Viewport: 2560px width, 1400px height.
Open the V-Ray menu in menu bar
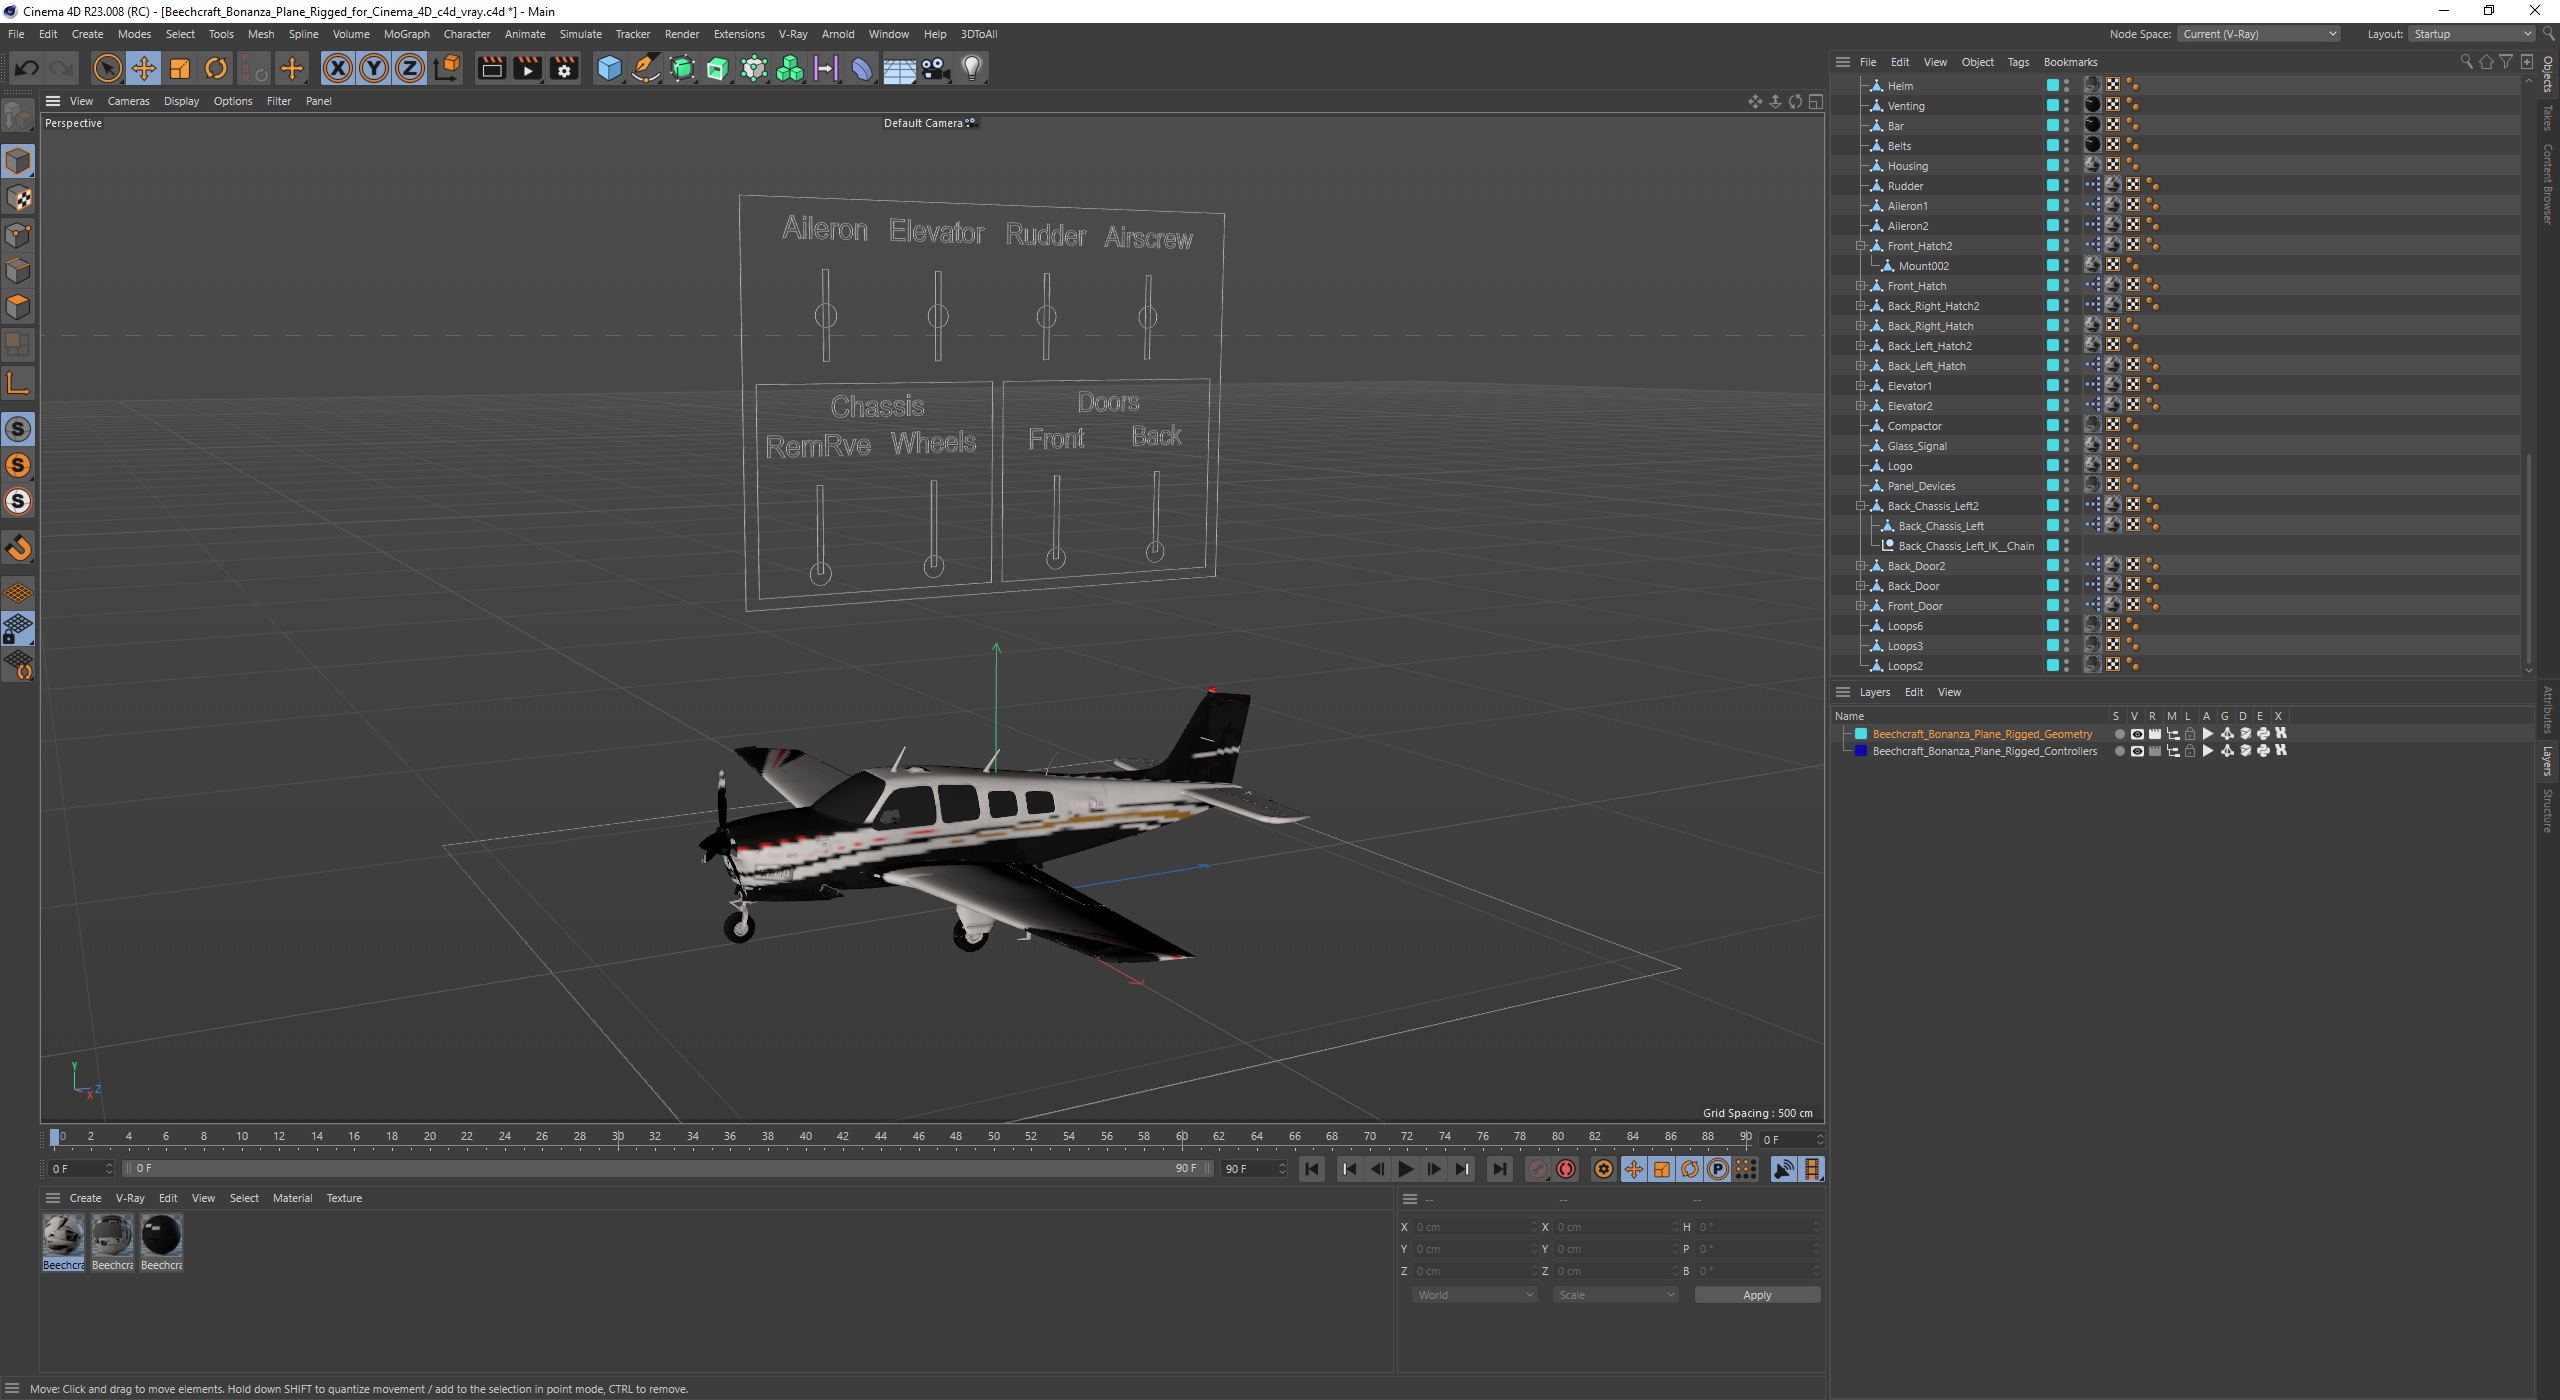(793, 34)
